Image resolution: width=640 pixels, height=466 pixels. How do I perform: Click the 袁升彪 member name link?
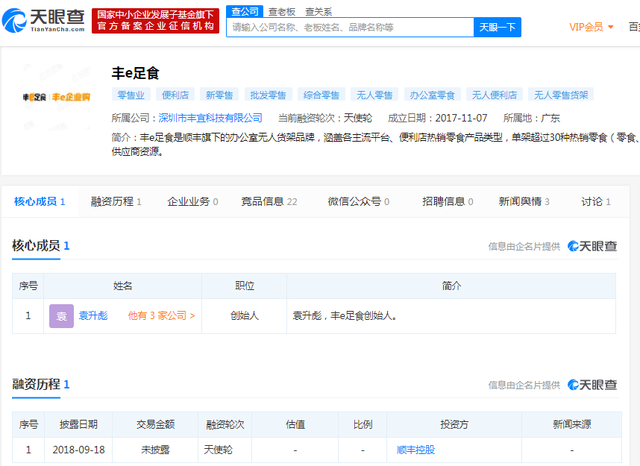93,316
